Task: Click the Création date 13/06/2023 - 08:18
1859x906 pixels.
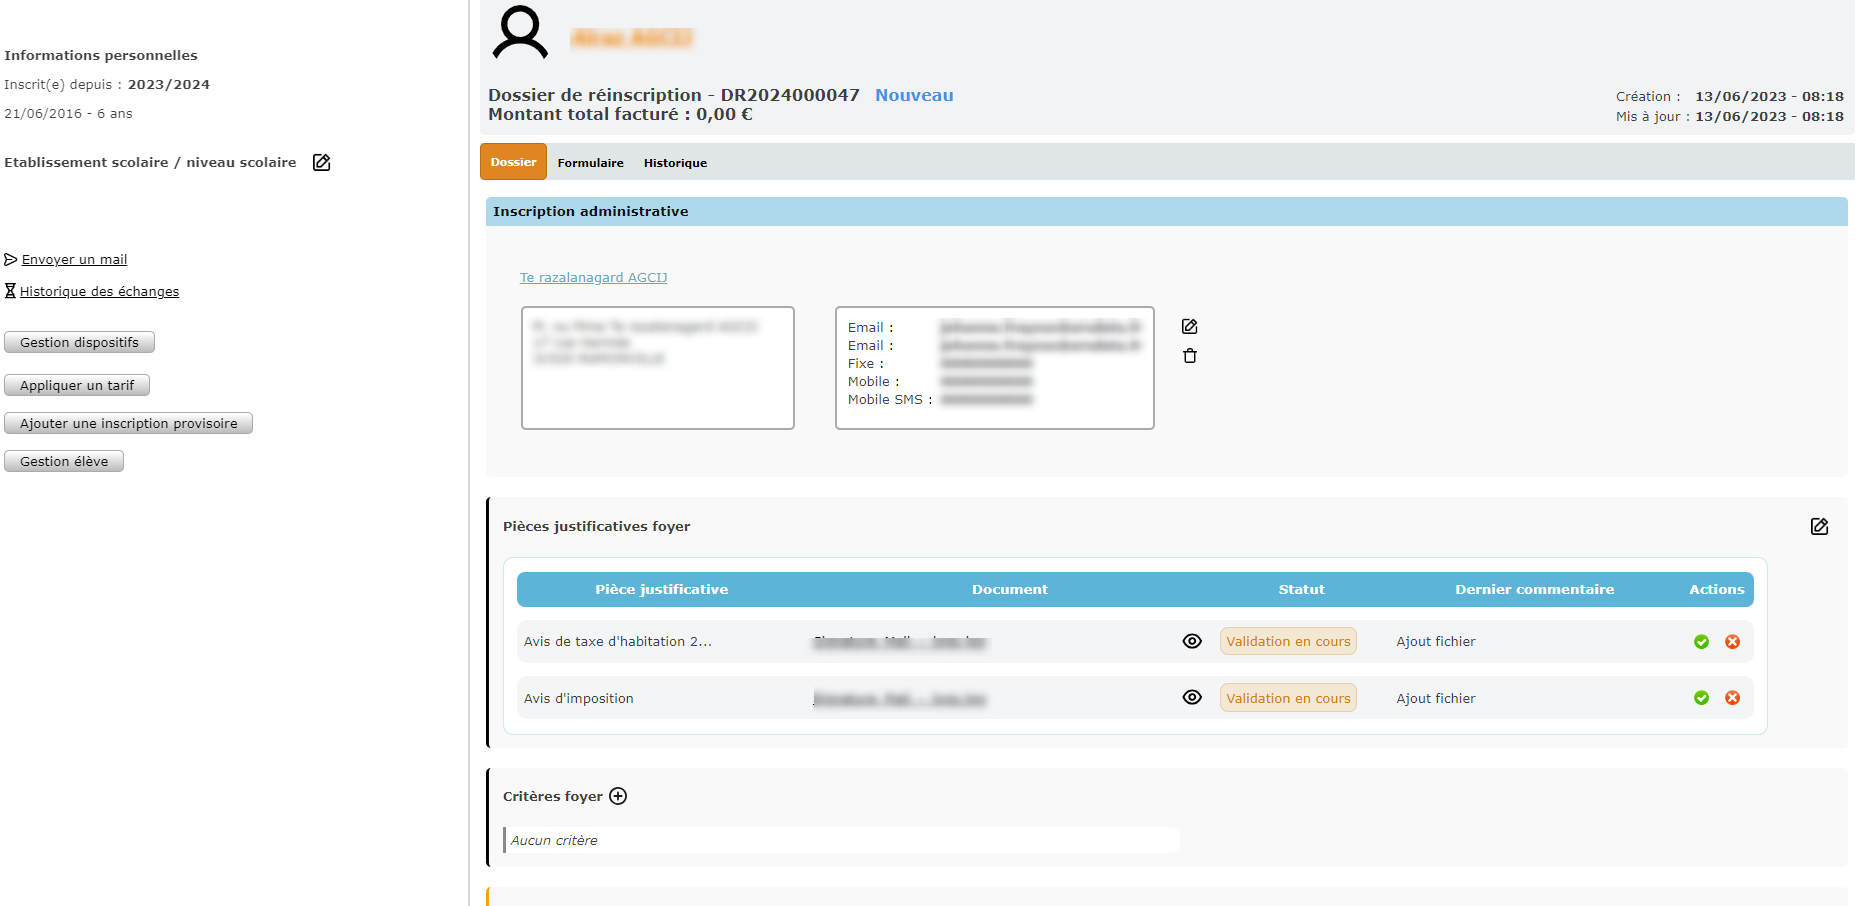Action: (1769, 97)
